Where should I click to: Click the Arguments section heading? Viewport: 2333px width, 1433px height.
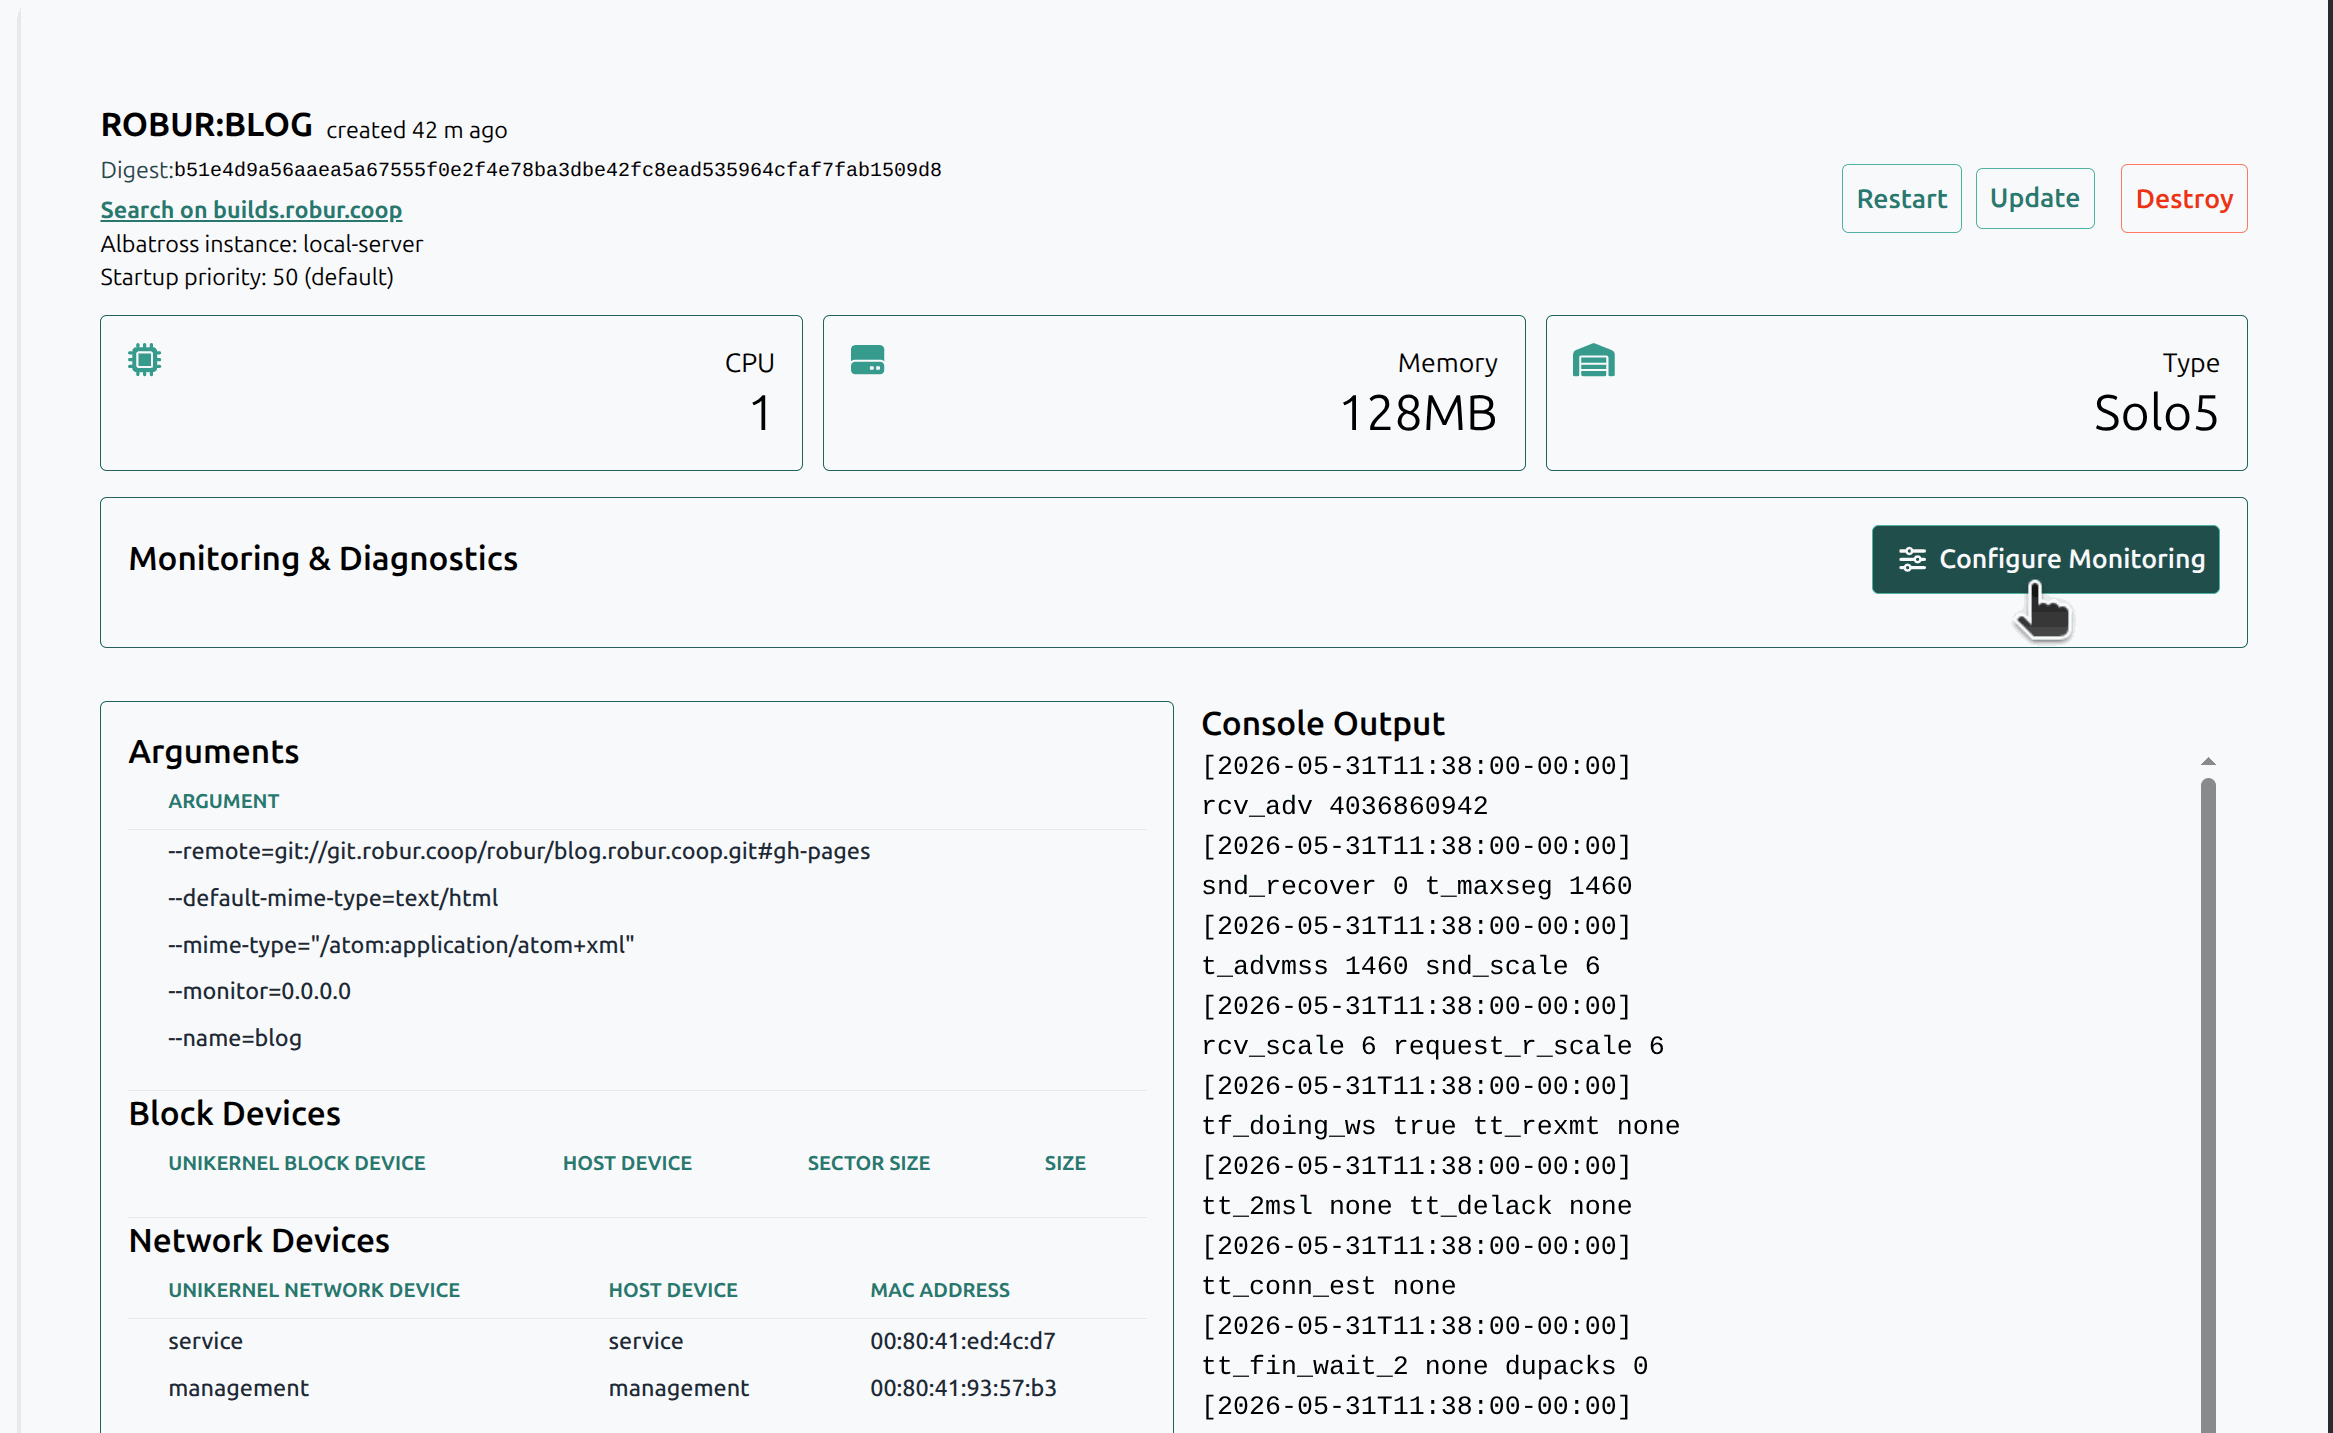pyautogui.click(x=214, y=751)
